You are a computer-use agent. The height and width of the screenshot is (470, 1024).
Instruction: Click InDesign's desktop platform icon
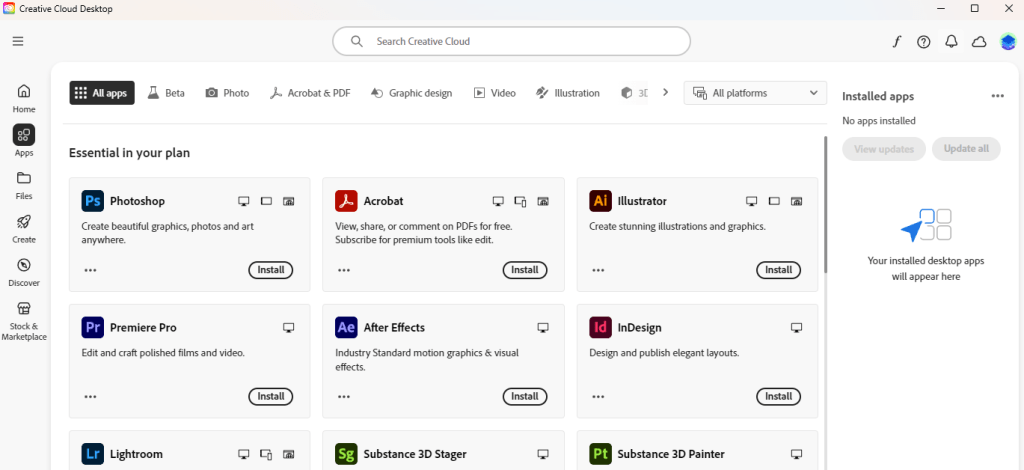coord(796,327)
